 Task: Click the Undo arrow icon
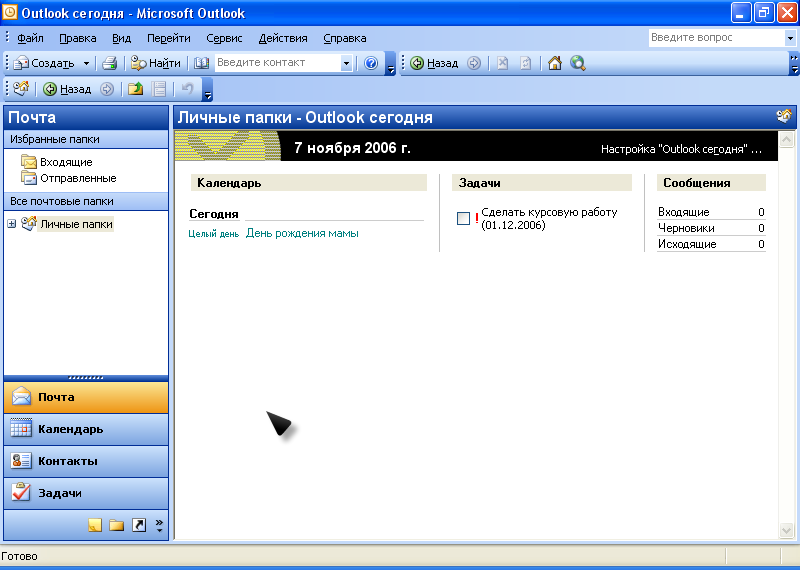point(187,89)
